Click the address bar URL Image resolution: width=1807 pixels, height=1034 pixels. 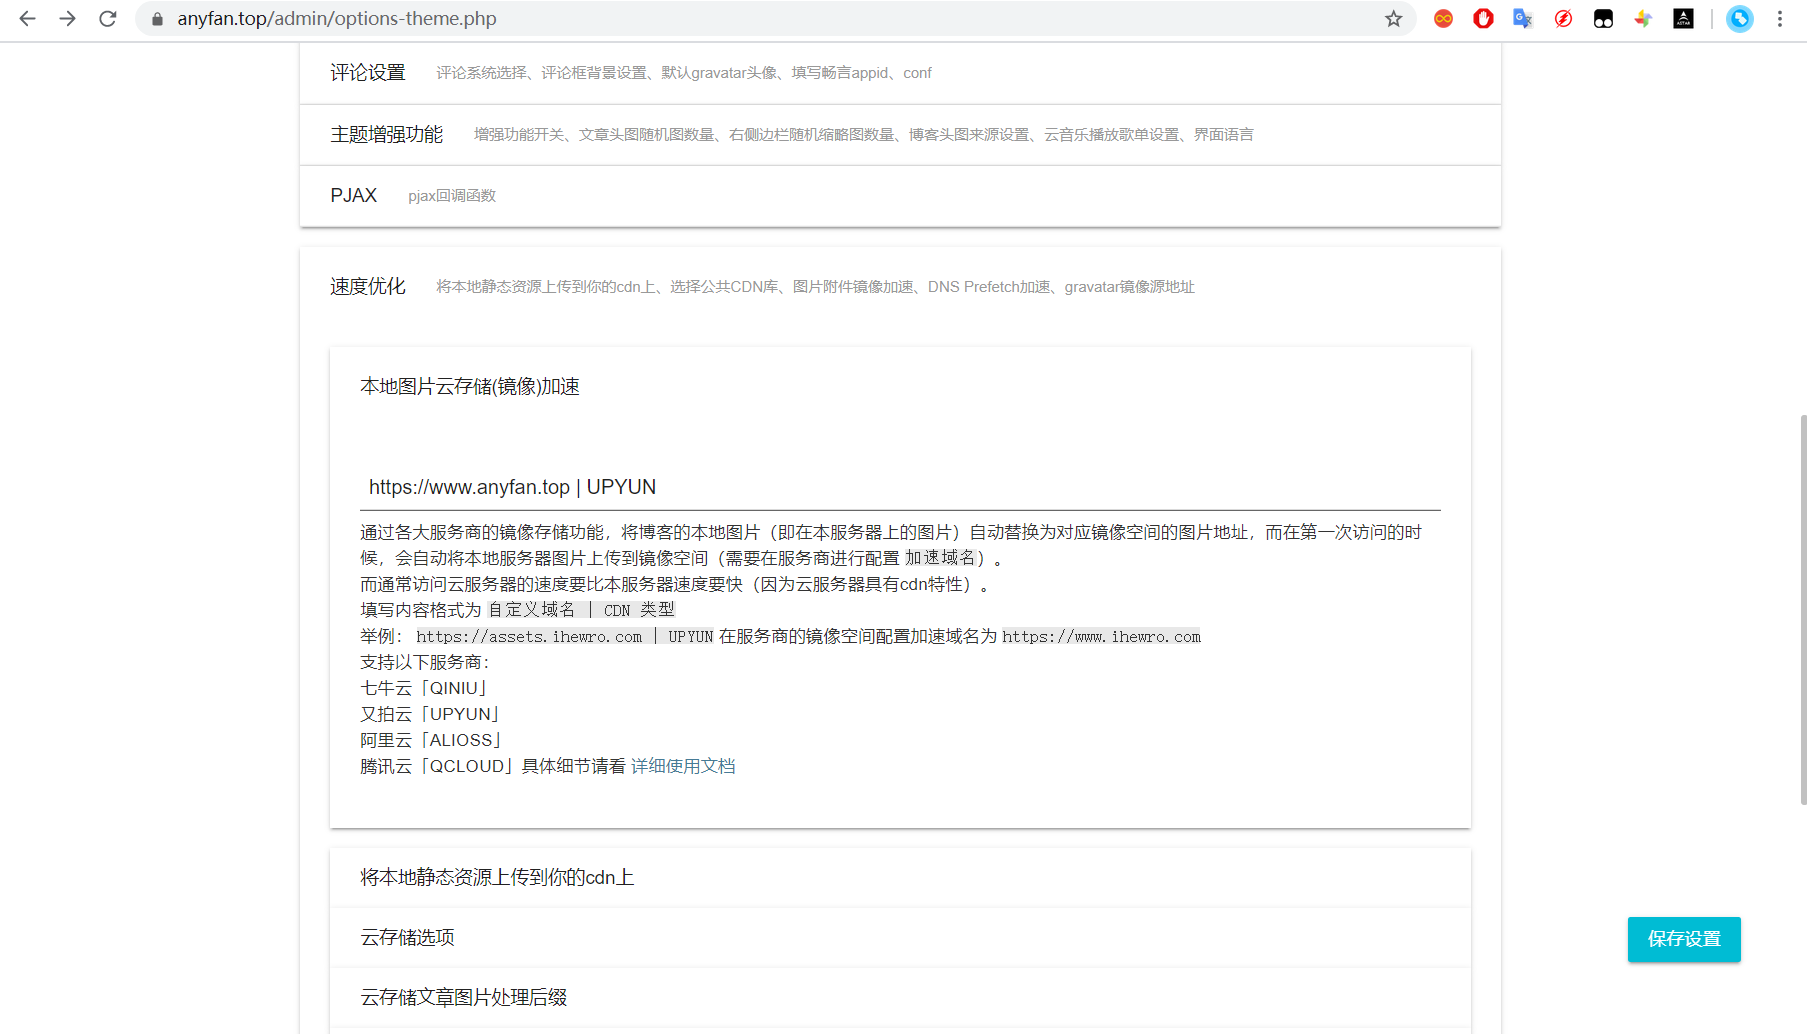click(337, 19)
